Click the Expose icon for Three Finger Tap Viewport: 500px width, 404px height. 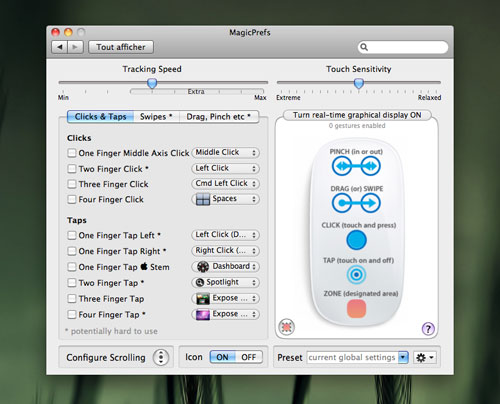(203, 299)
